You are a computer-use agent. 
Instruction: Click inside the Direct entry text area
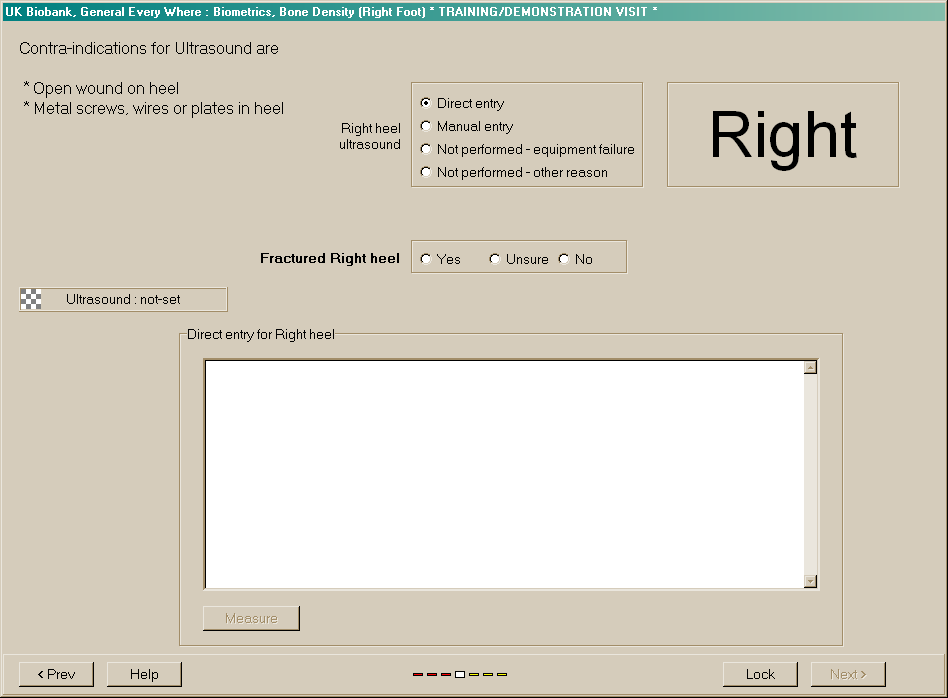(x=504, y=474)
